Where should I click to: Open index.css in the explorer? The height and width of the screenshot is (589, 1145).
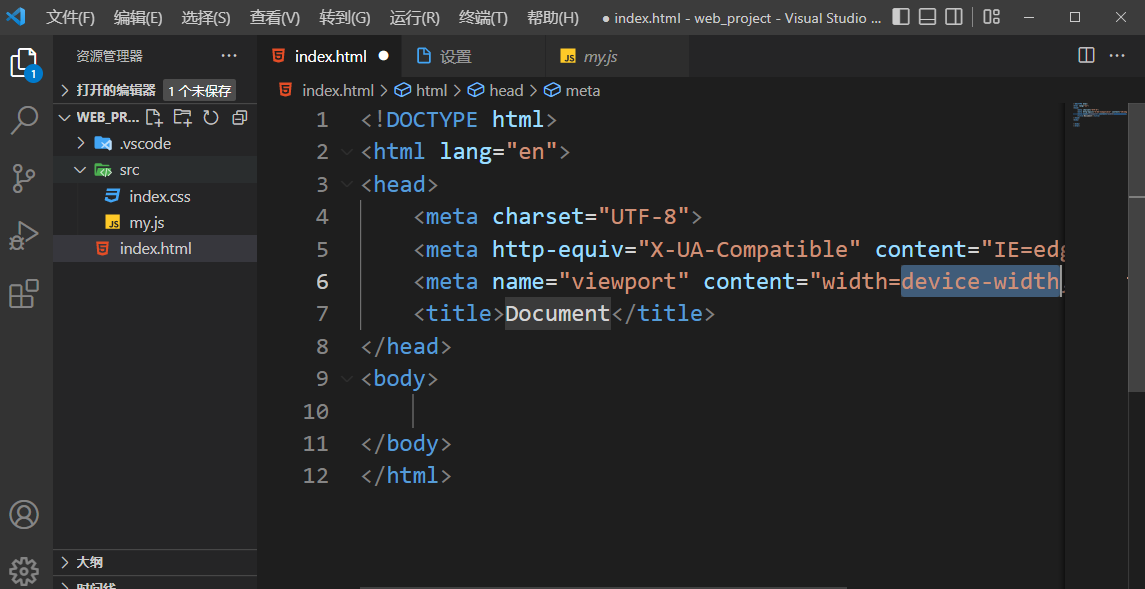(x=155, y=196)
